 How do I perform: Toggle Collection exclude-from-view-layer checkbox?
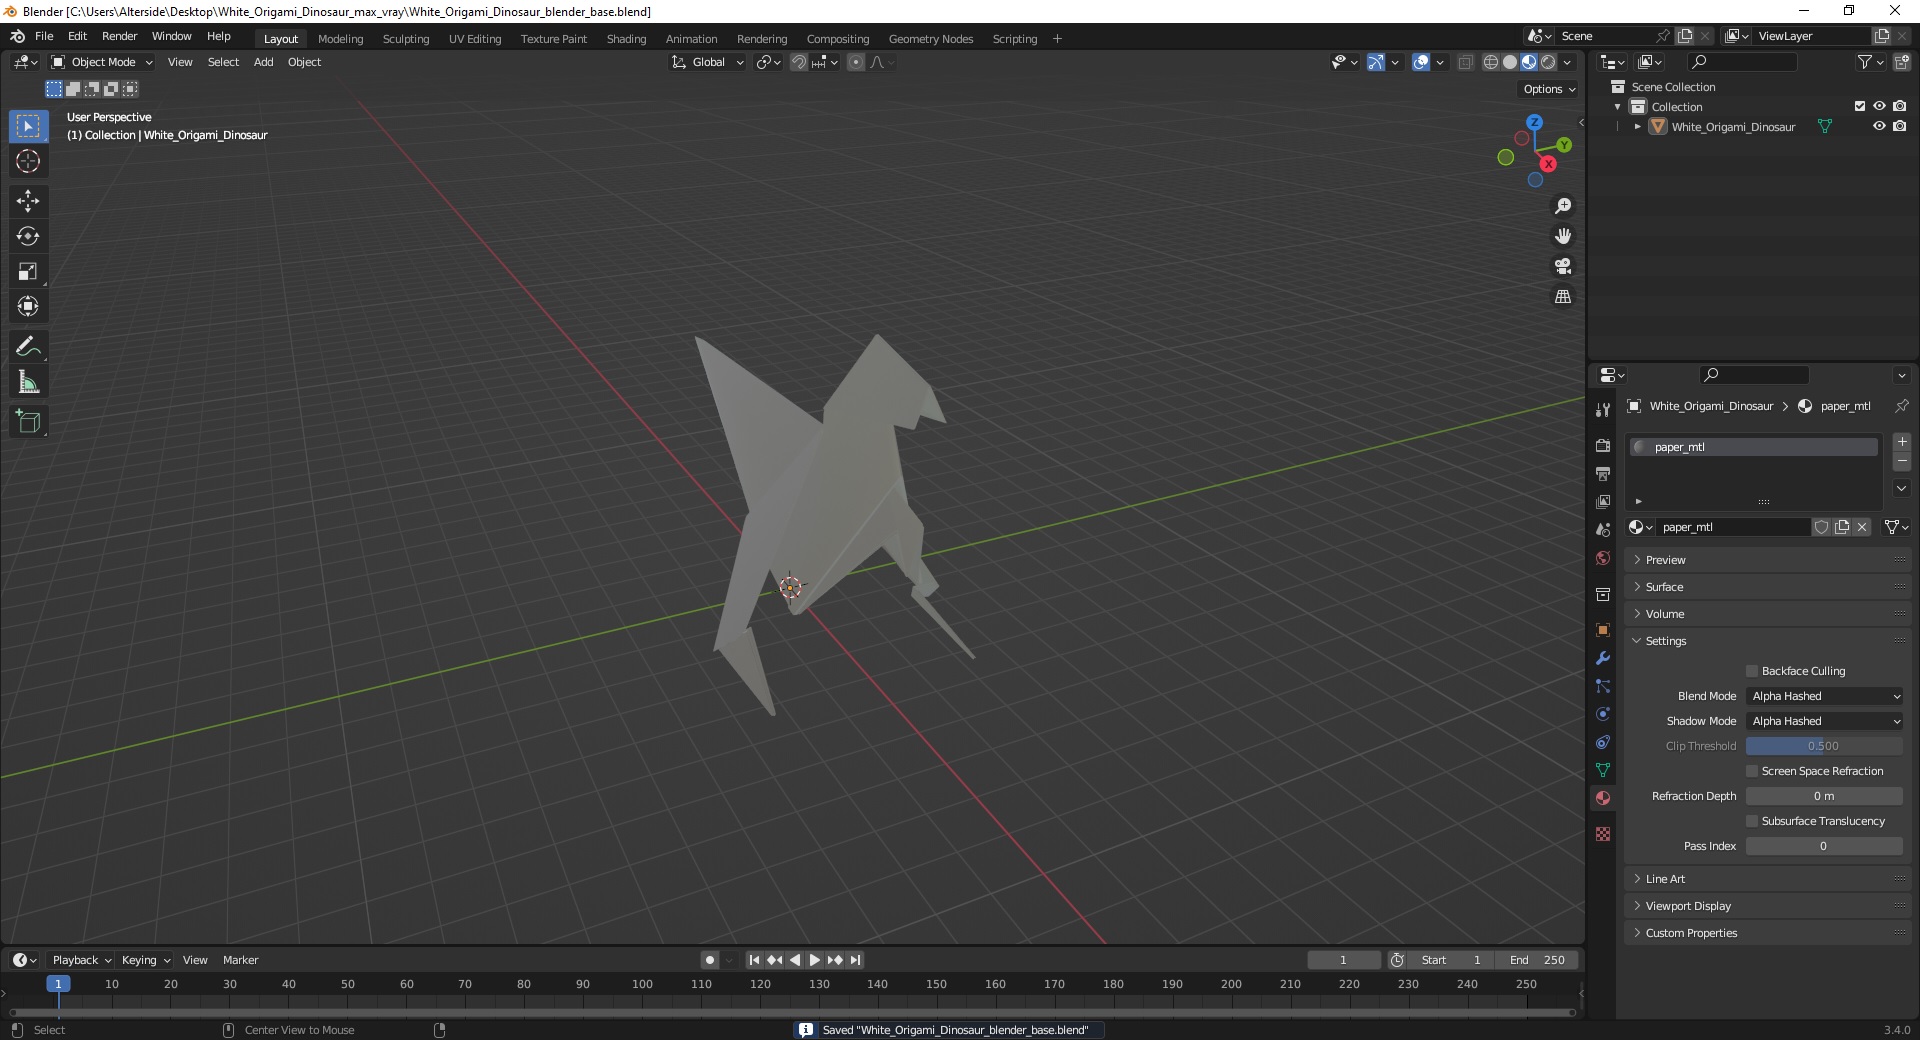tap(1860, 106)
